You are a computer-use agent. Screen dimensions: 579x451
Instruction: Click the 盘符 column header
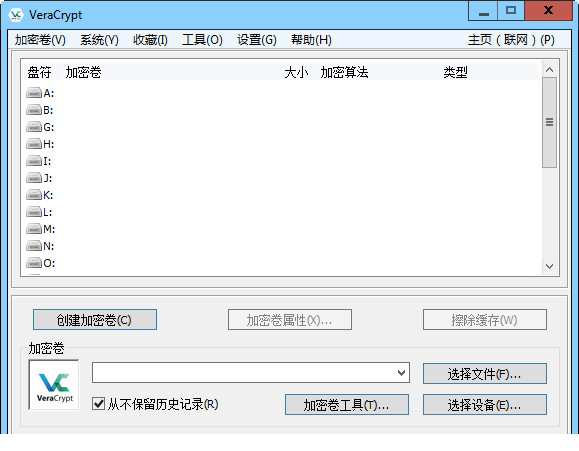click(39, 72)
